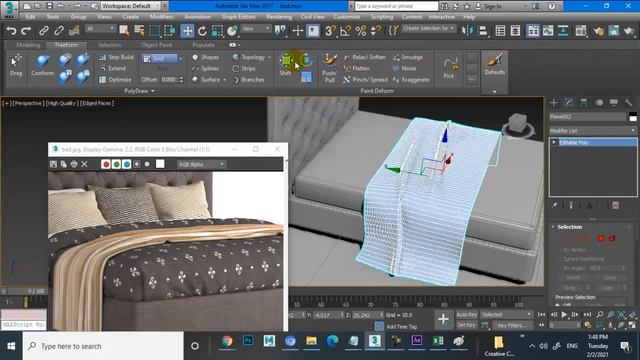Click Sign In at the top
This screenshot has width=640, height=360.
[x=493, y=6]
